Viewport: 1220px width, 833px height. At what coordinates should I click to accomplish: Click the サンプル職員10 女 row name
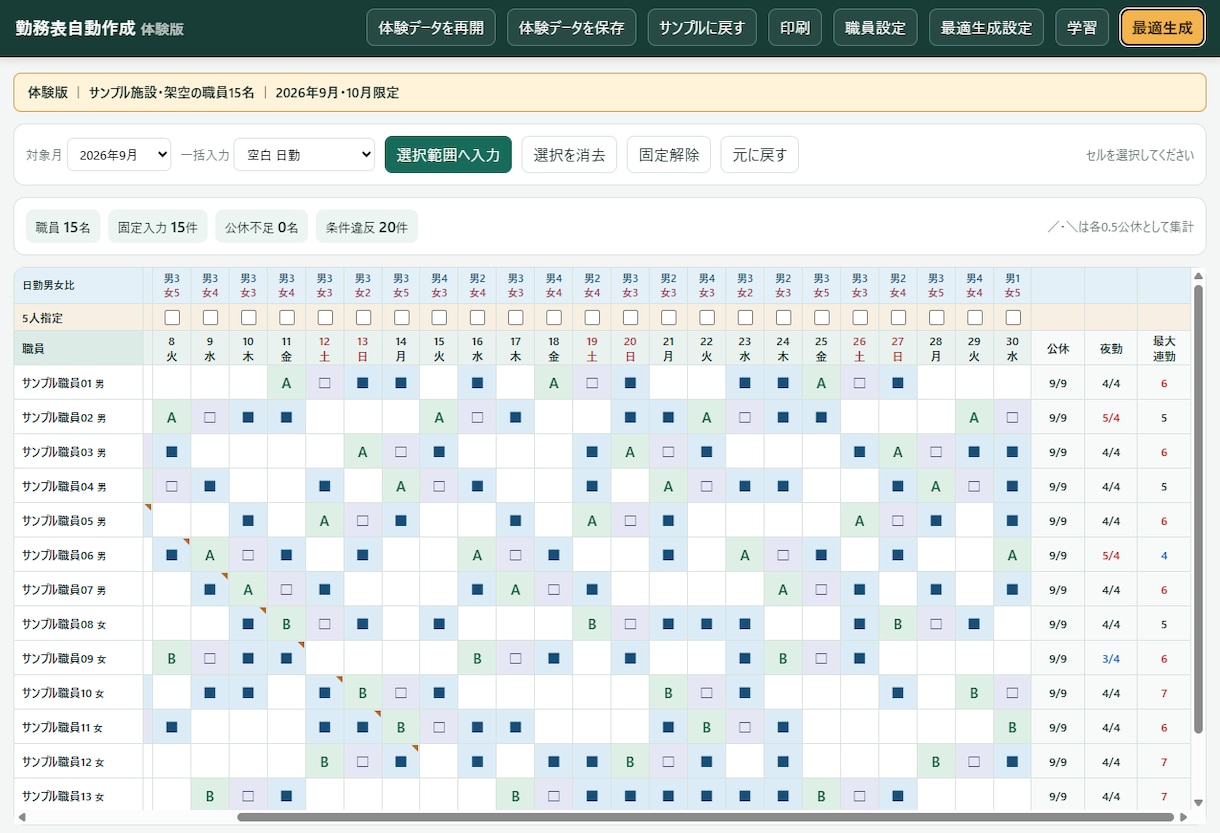point(64,693)
